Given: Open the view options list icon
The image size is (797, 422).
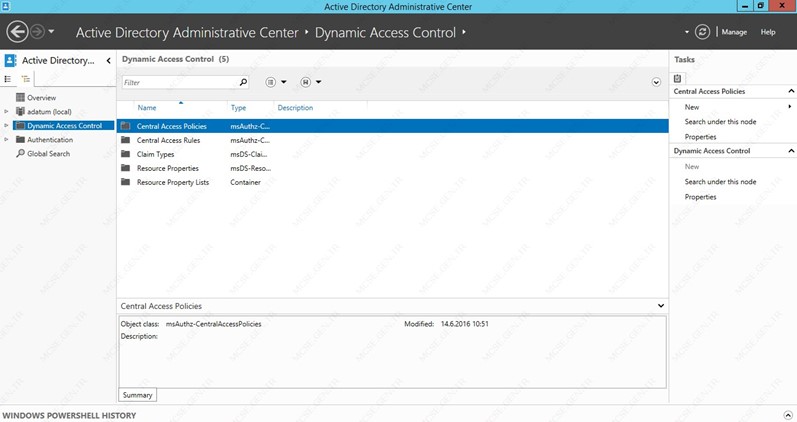Looking at the screenshot, I should 270,82.
